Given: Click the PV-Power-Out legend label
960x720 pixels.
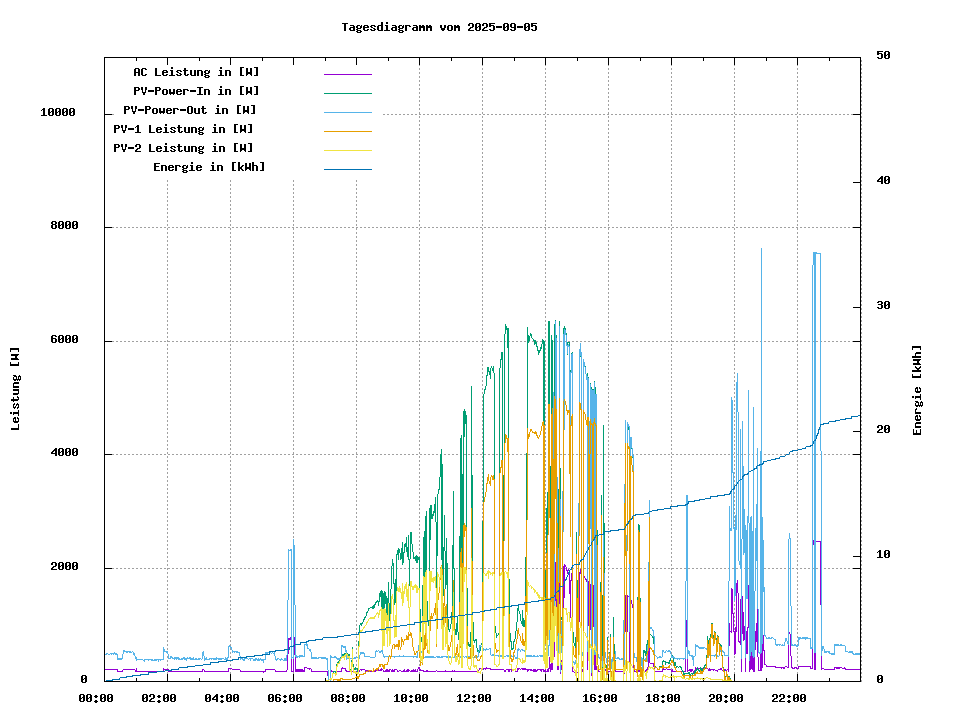Looking at the screenshot, I should pos(189,110).
